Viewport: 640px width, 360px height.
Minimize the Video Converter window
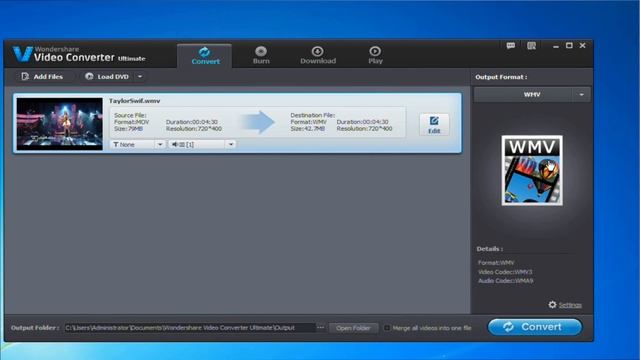(x=556, y=46)
